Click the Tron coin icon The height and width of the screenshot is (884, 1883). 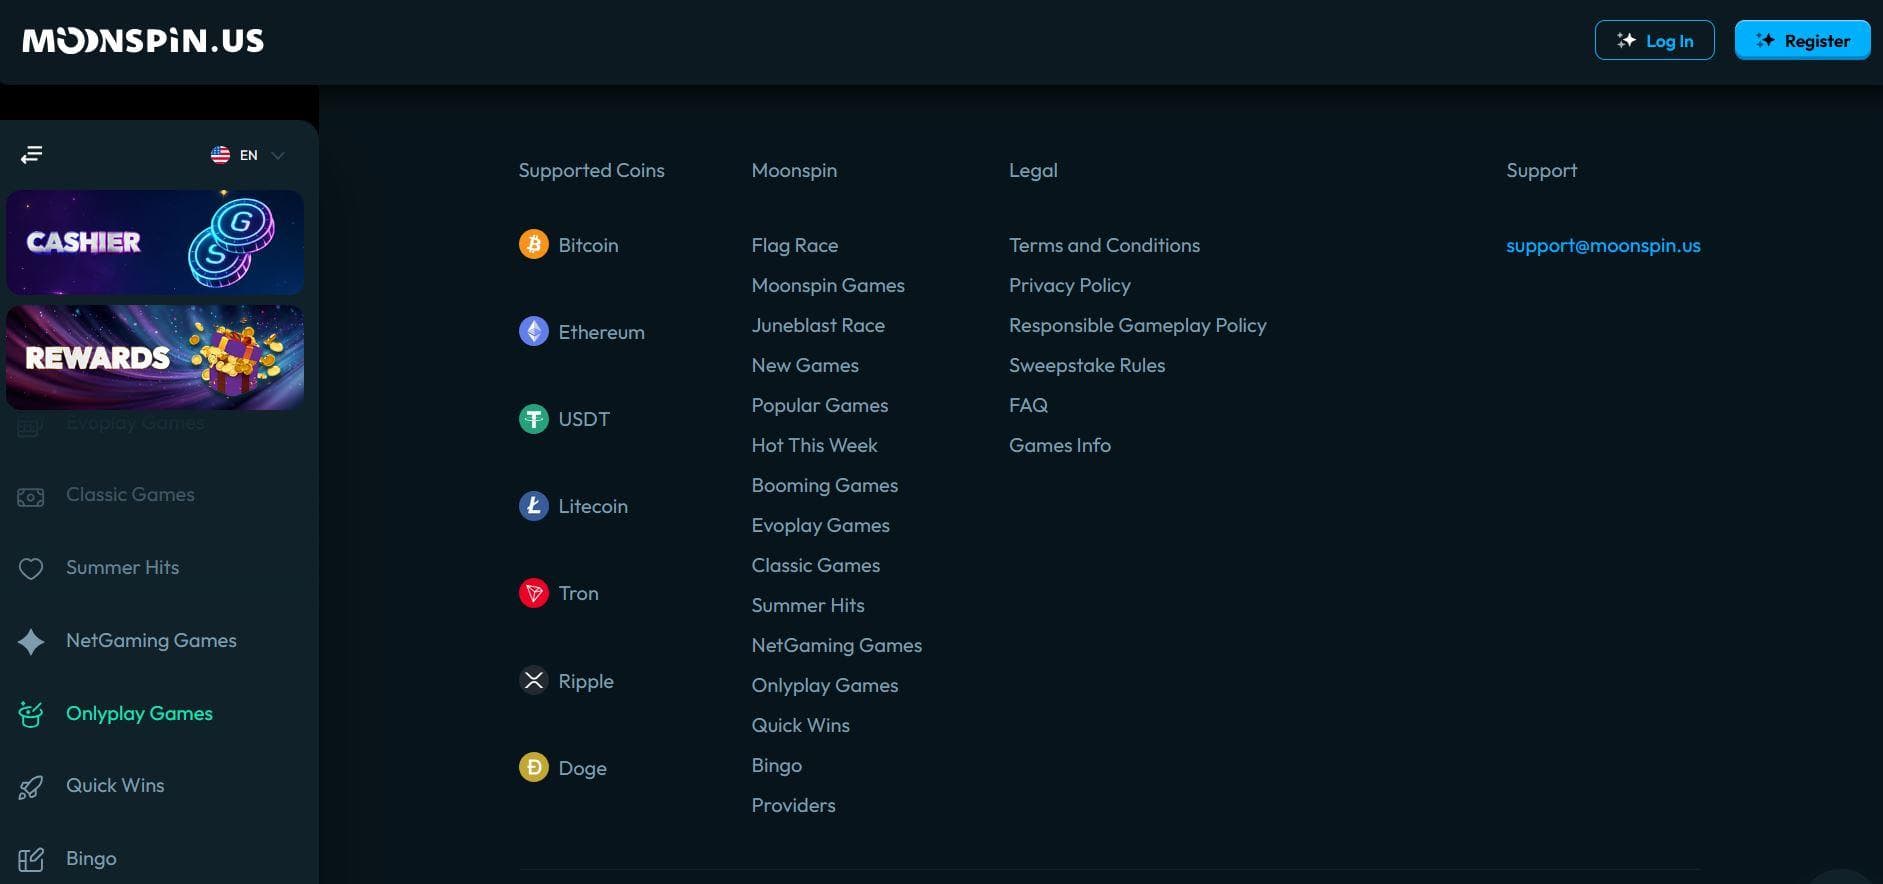[534, 594]
